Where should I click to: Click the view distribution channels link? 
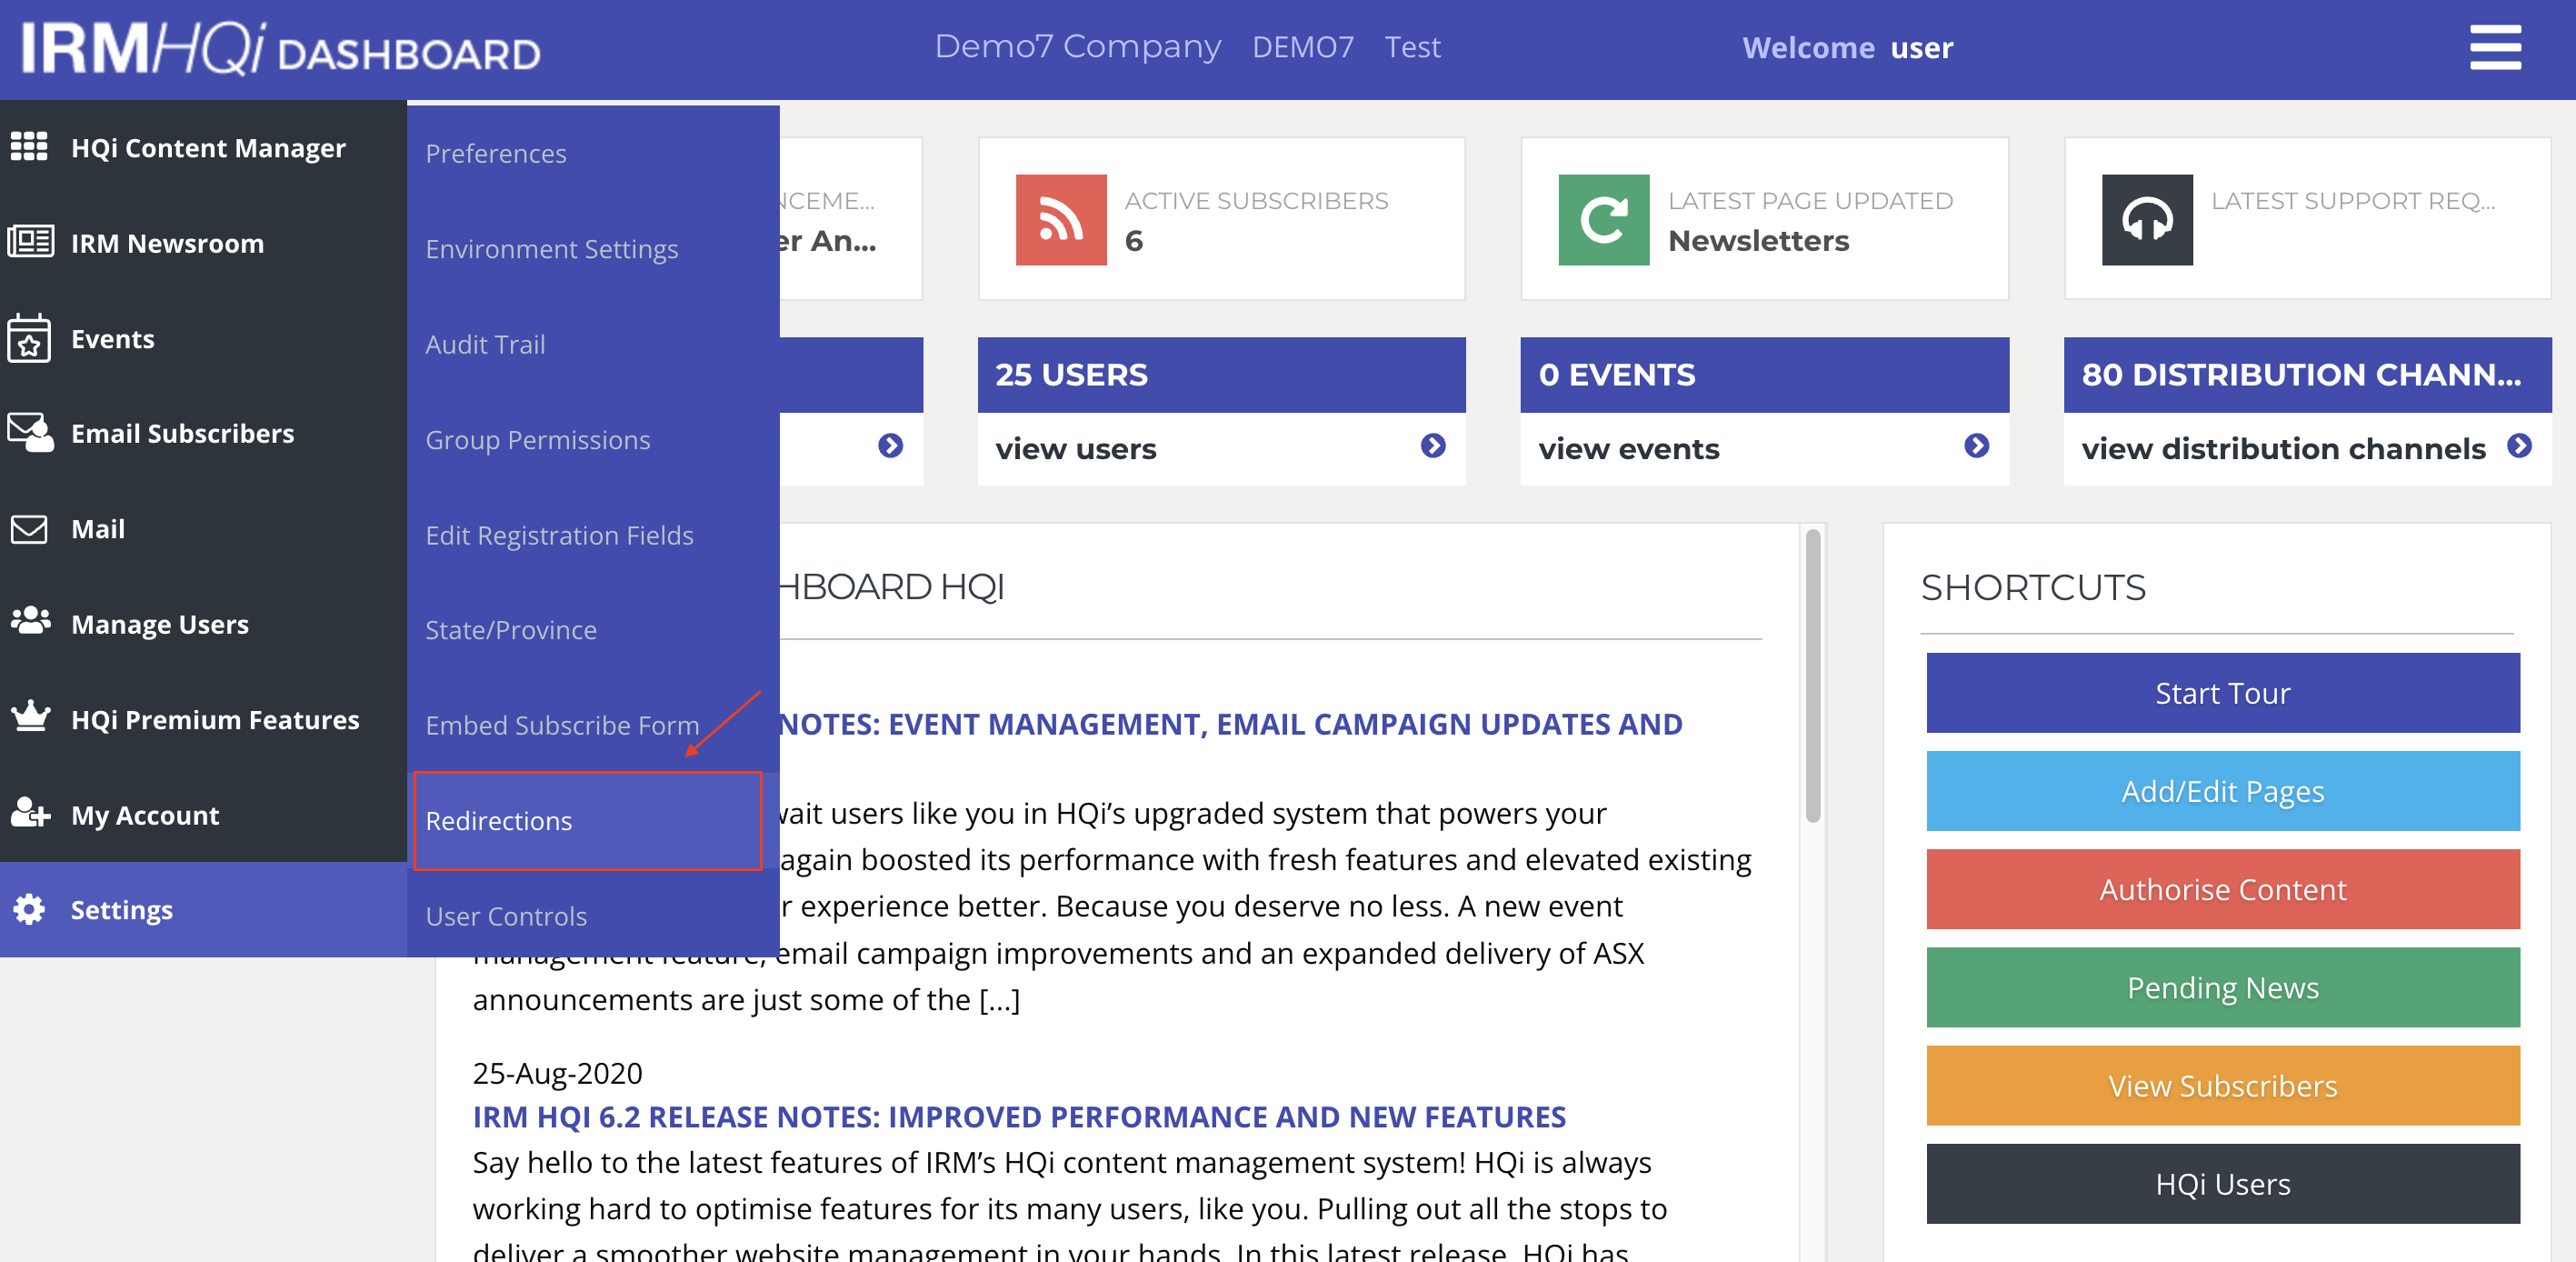2283,448
